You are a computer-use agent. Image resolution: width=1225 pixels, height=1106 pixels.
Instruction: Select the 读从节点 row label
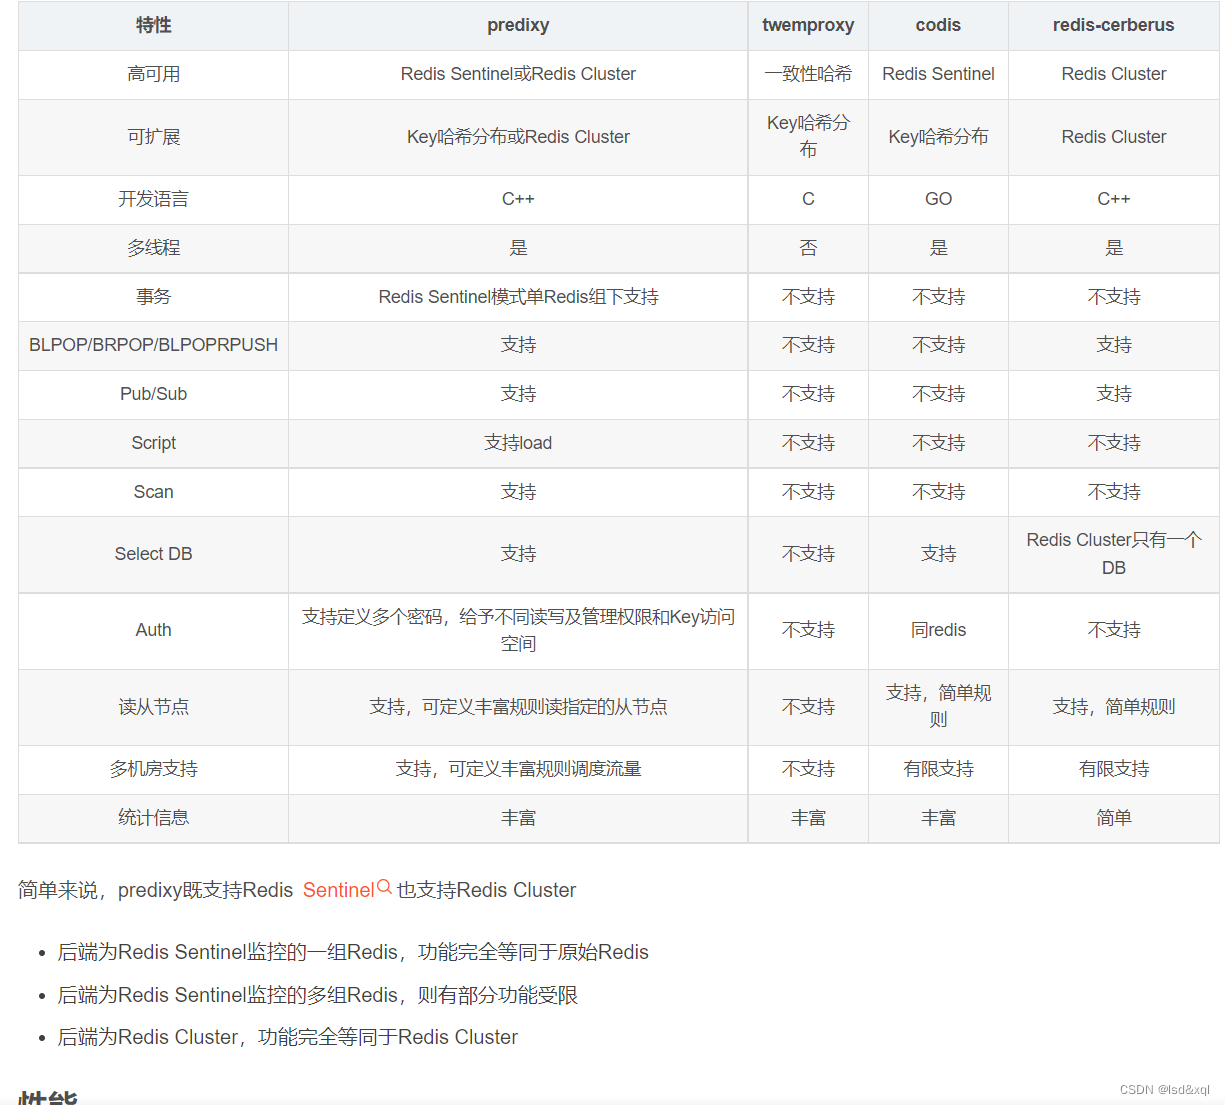pos(153,707)
